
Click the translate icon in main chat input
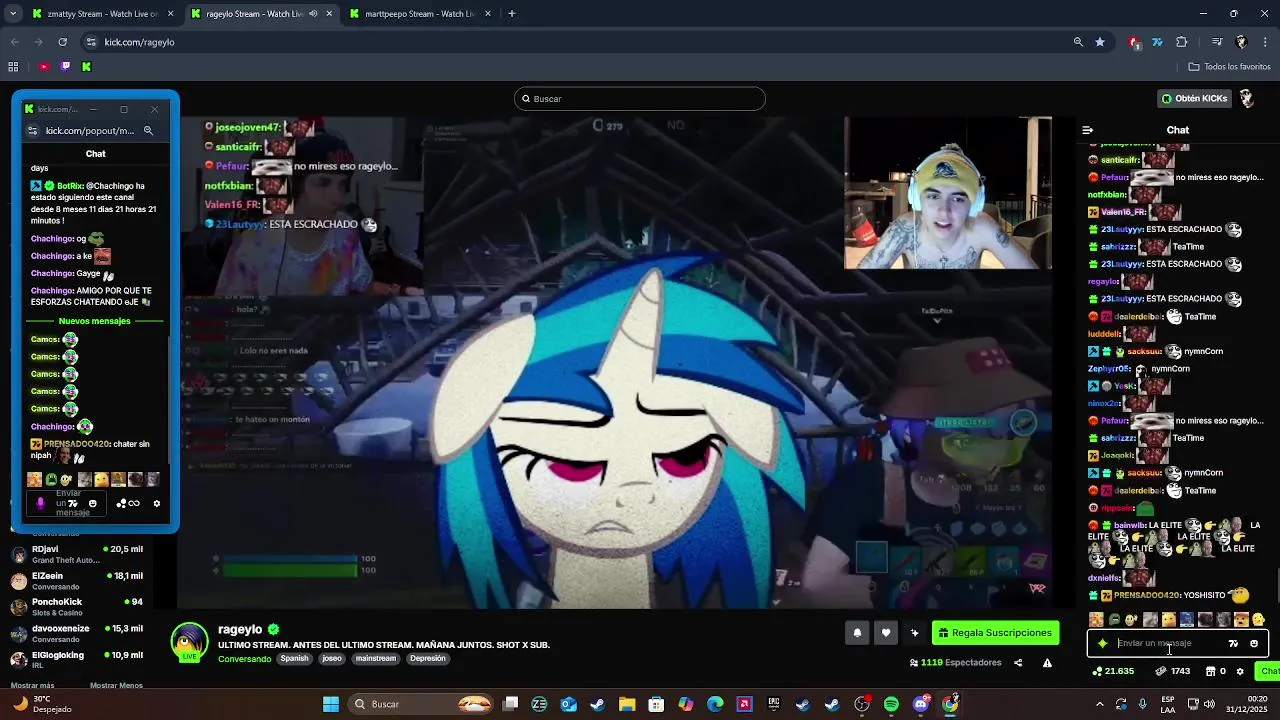pos(1233,644)
